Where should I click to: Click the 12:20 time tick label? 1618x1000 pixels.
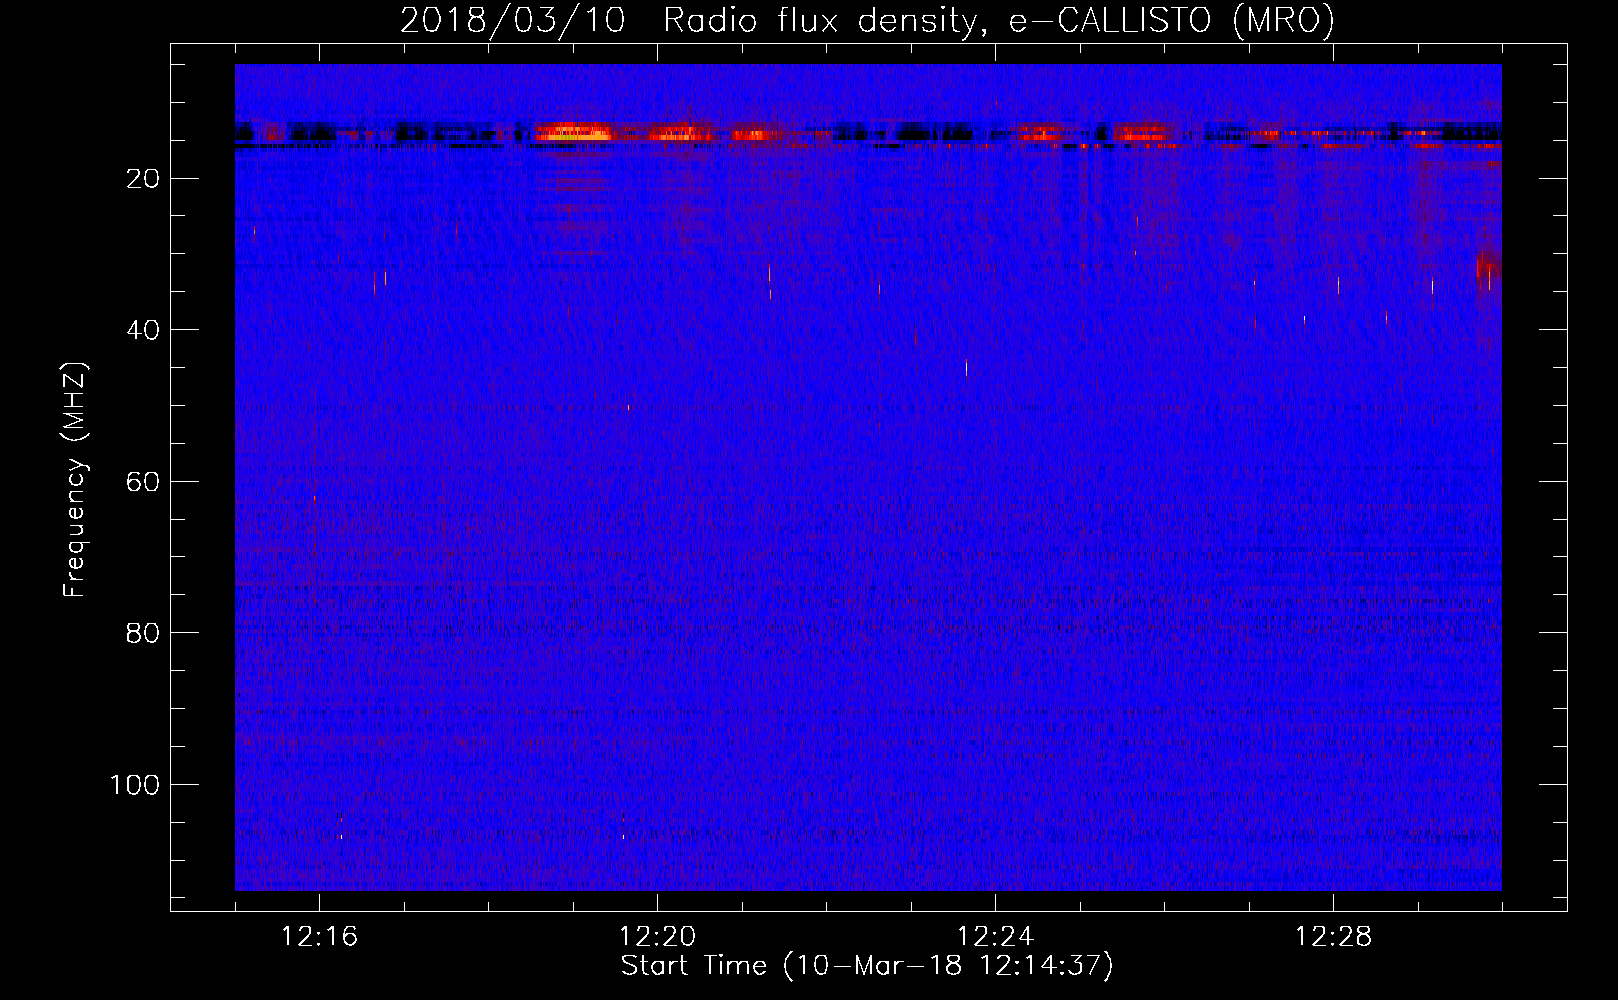point(657,937)
